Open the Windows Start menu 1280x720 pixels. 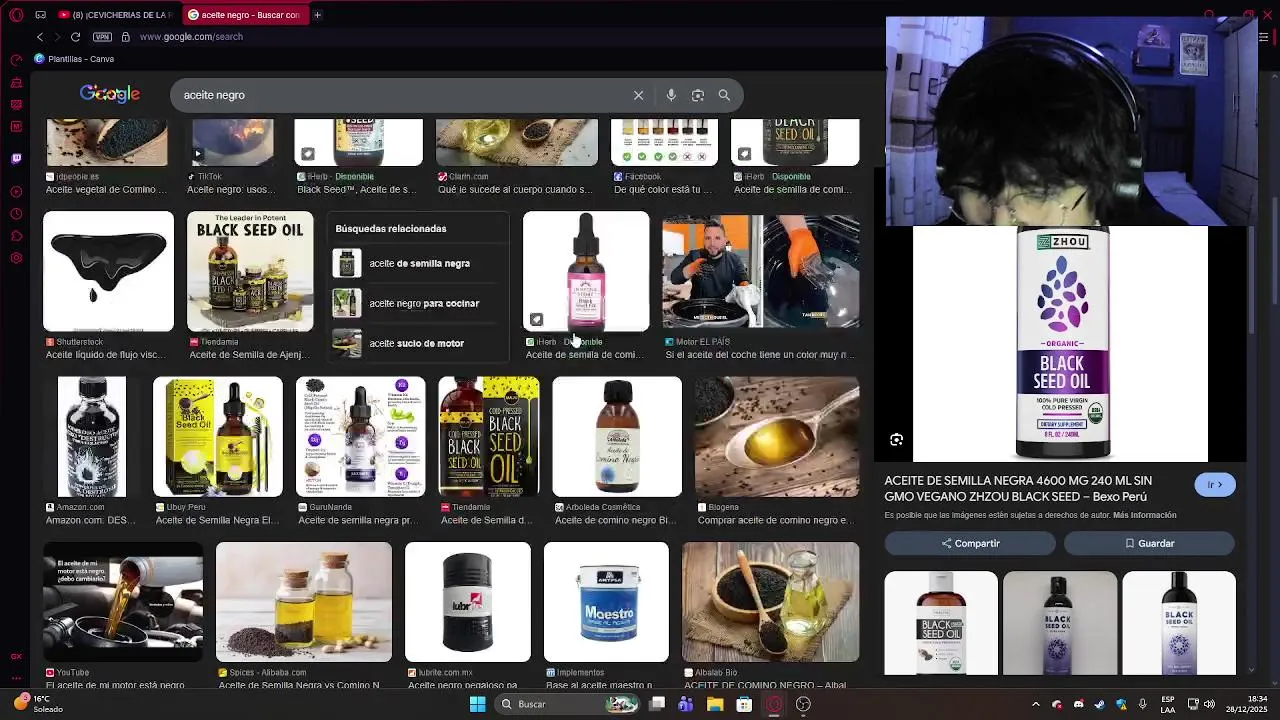point(478,704)
